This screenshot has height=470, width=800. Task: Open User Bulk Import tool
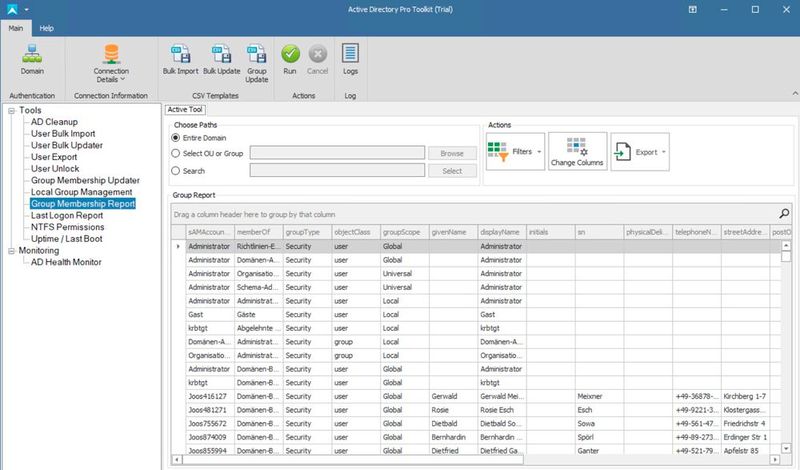63,134
